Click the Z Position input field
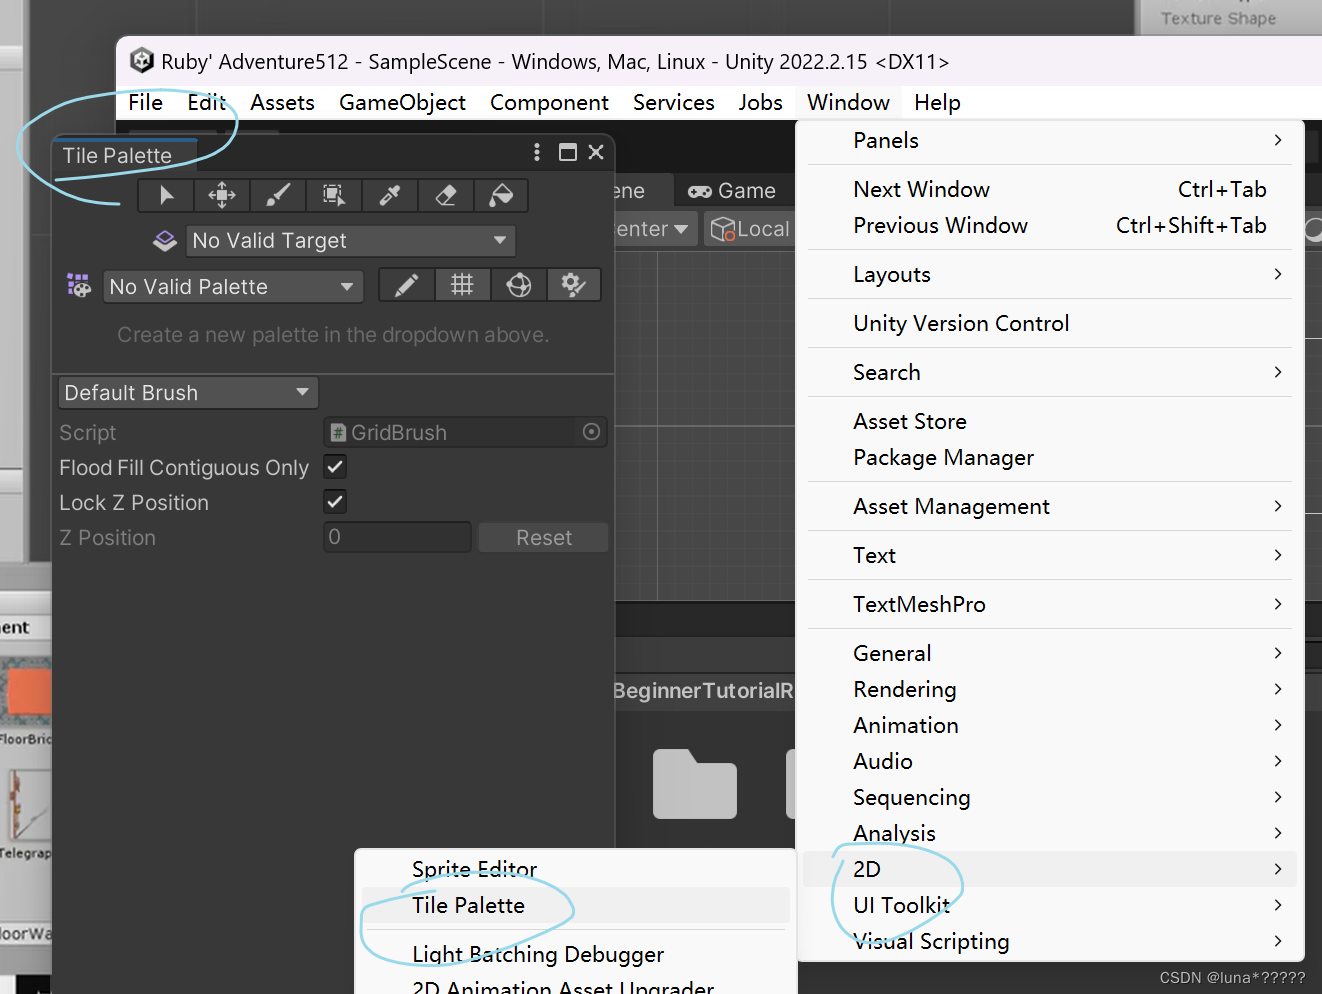The image size is (1322, 994). [x=397, y=537]
